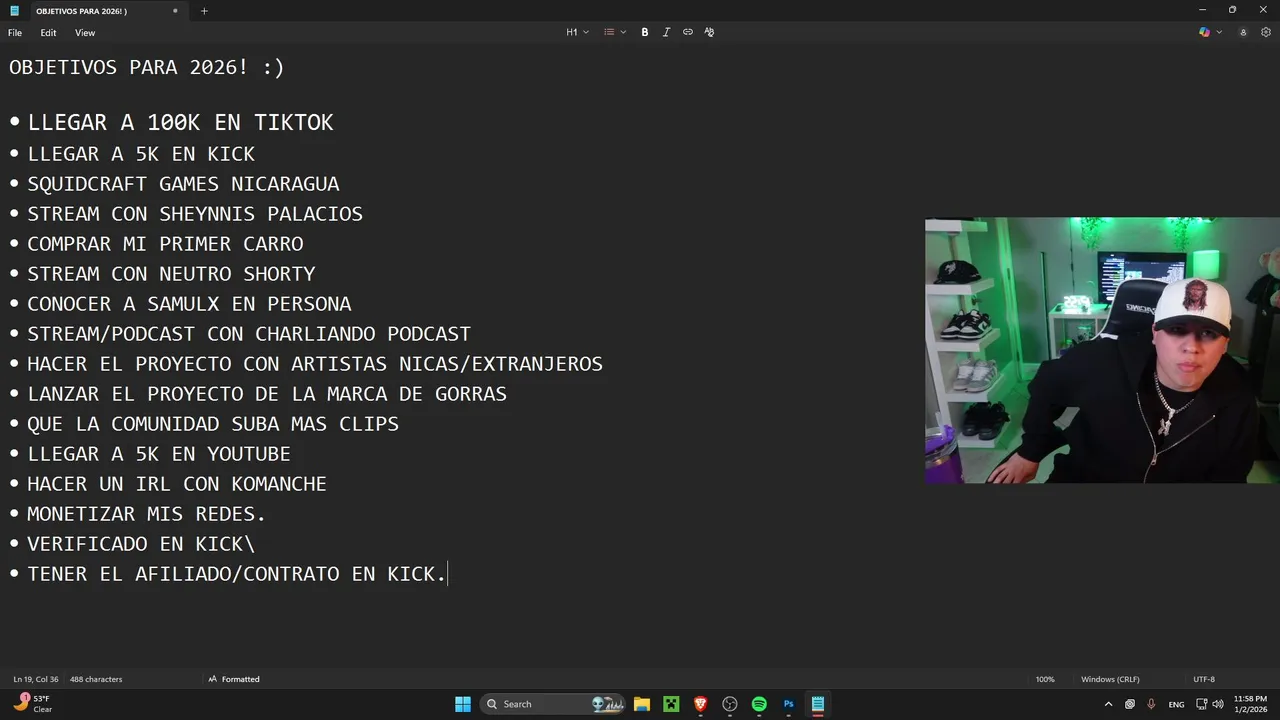The width and height of the screenshot is (1280, 720).
Task: Click the webcam overlay video
Action: click(x=1102, y=351)
